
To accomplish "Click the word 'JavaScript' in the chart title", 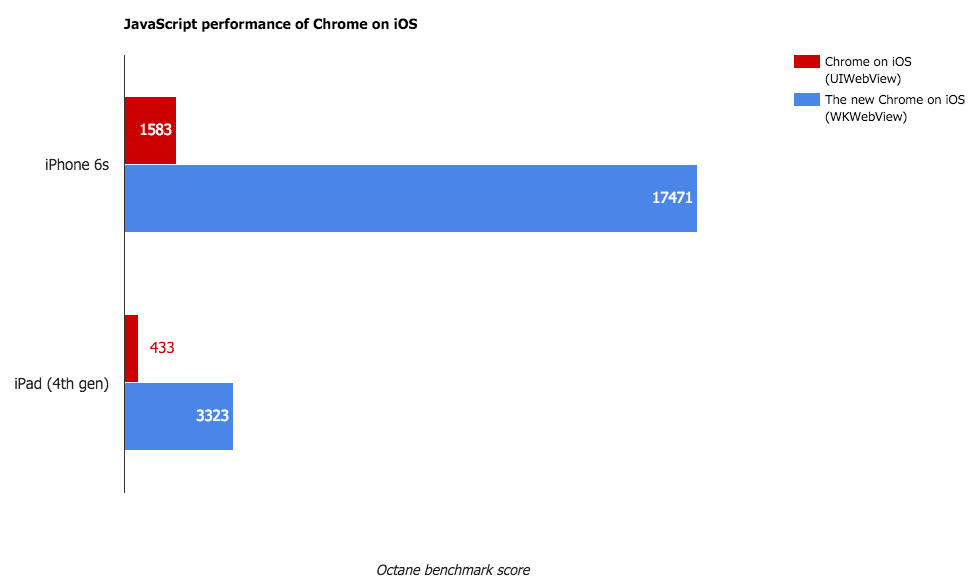I will [x=157, y=24].
